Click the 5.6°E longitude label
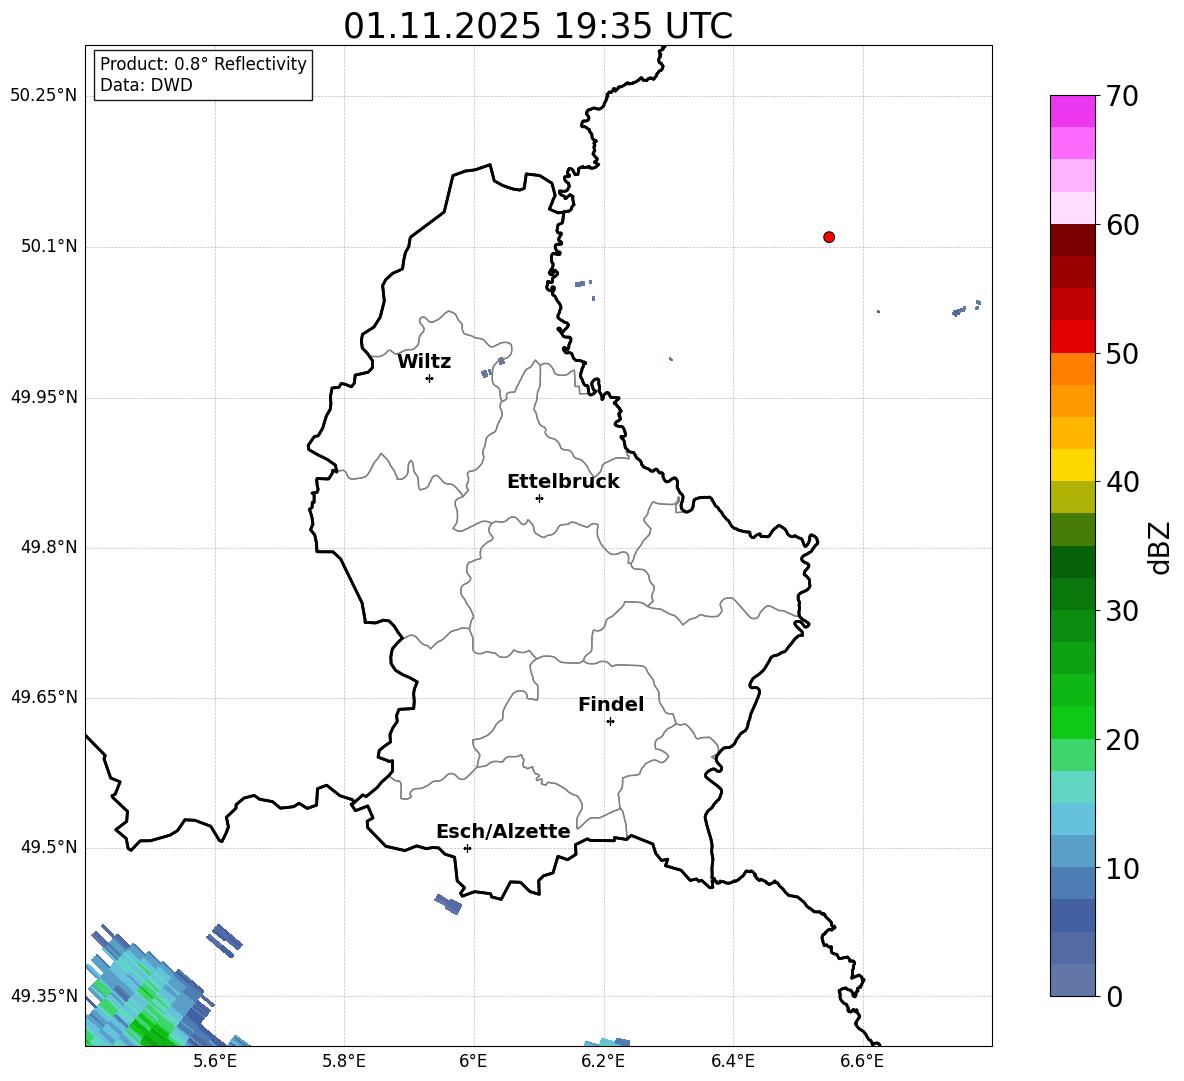Screen dimensions: 1184x1081 click(215, 1061)
